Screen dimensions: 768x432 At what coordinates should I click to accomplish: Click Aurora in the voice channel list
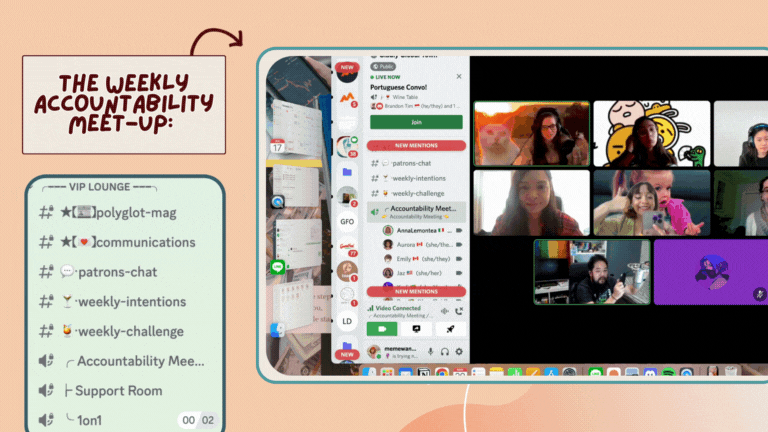click(422, 244)
